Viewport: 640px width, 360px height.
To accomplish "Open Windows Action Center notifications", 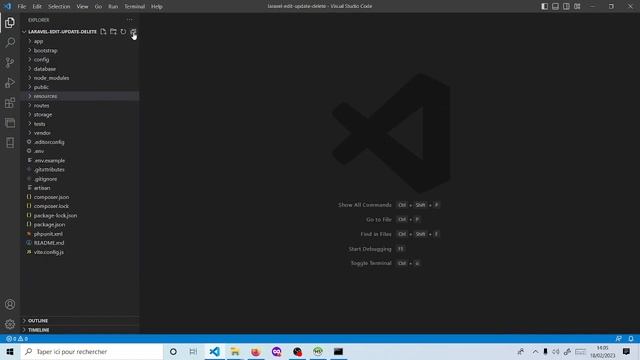I will coord(627,351).
